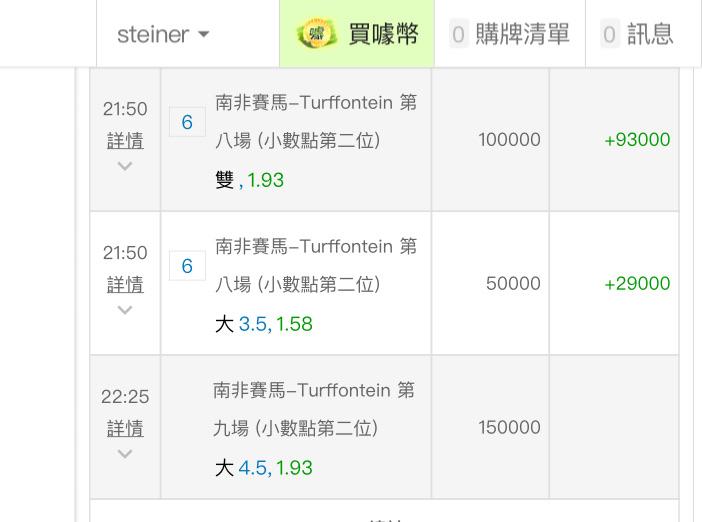The width and height of the screenshot is (702, 522).
Task: Select the 大 3.5, 1.58 bet text
Action: click(264, 324)
